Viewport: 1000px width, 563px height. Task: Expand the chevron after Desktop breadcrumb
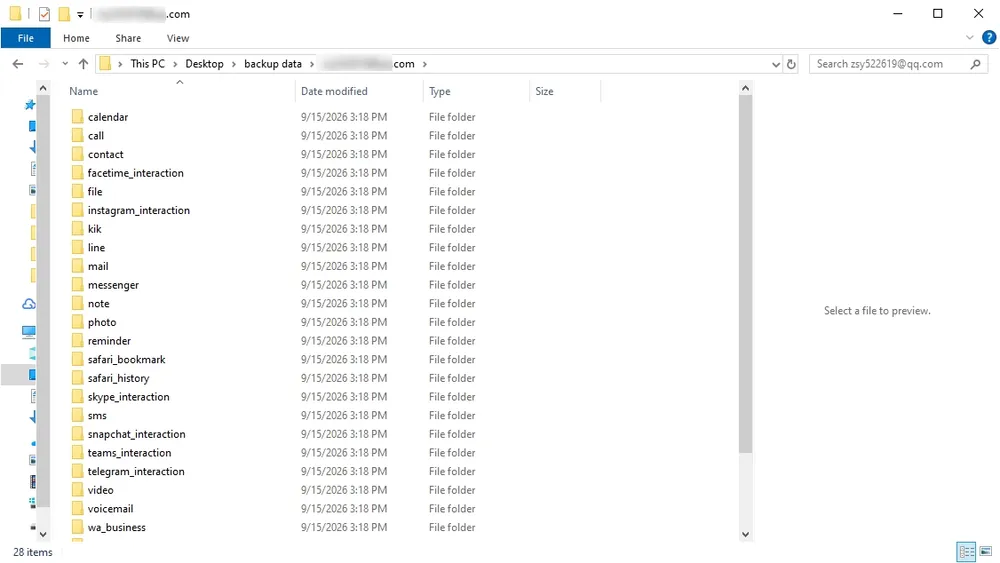[x=233, y=64]
